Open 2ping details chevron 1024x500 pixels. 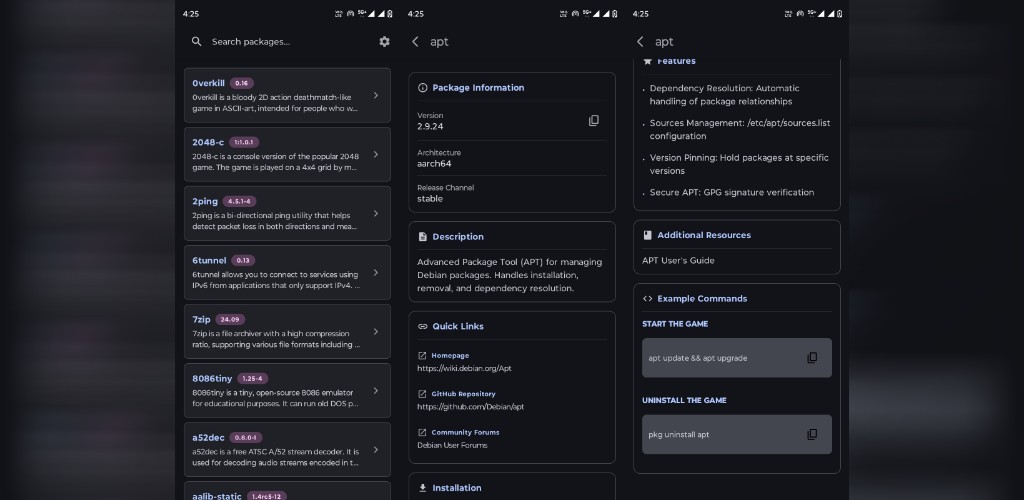376,213
